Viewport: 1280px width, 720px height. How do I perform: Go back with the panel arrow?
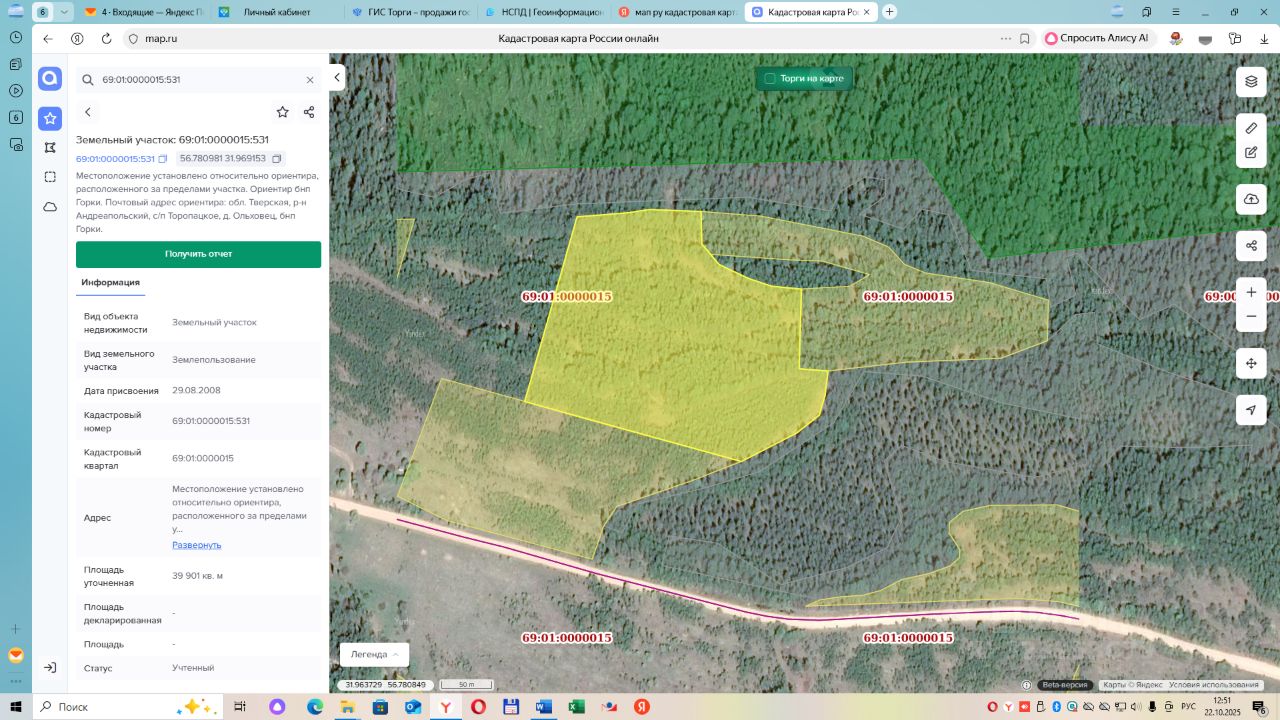[88, 112]
